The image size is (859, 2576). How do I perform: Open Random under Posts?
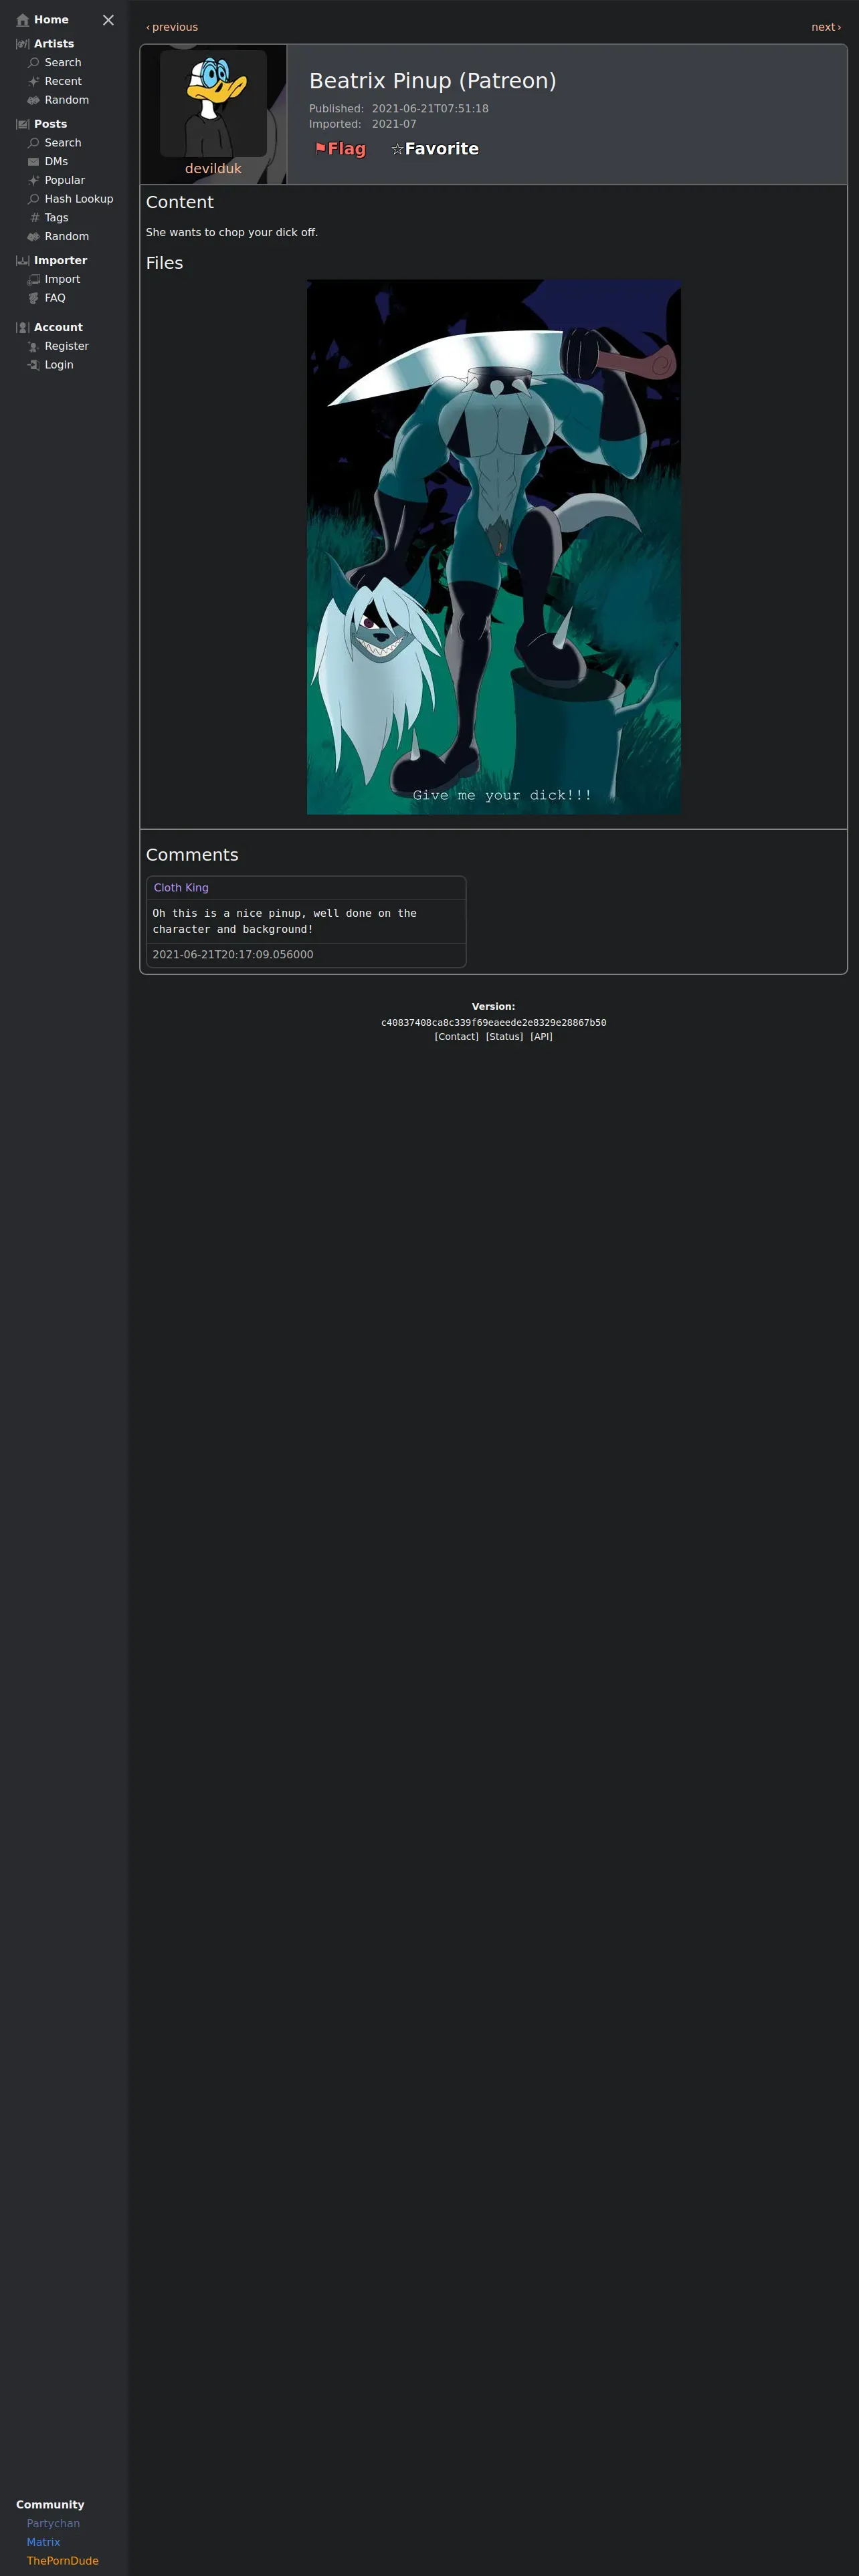(67, 237)
